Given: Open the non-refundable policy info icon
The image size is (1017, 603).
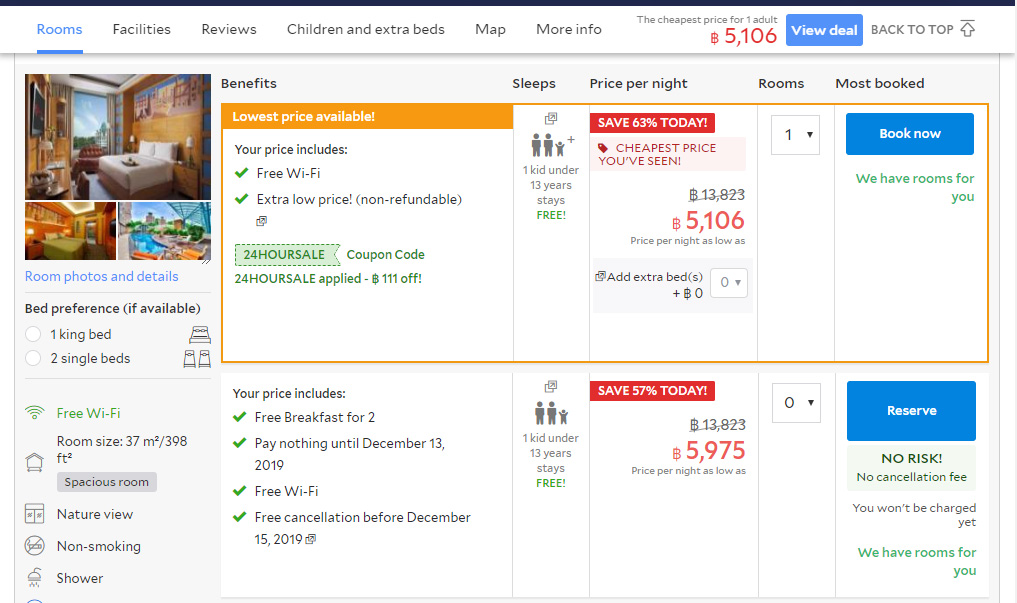Looking at the screenshot, I should coord(262,221).
